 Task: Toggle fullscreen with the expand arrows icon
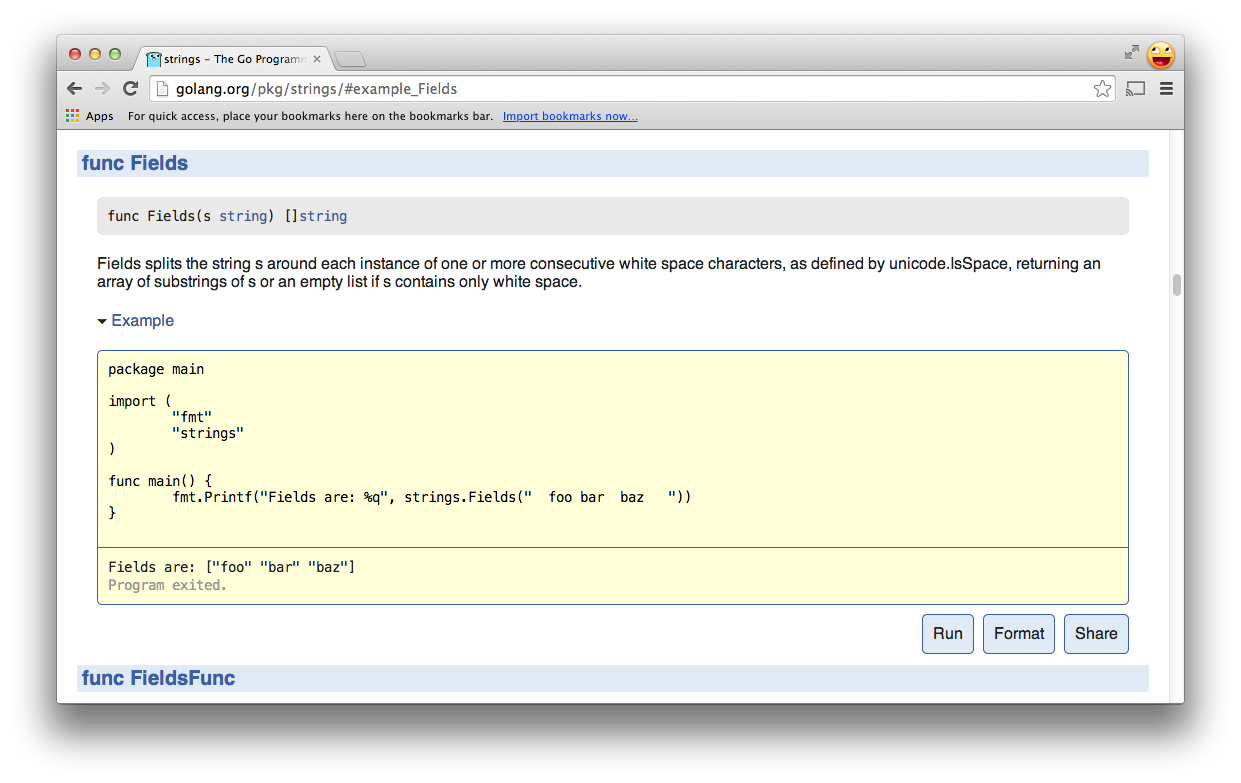[1131, 52]
